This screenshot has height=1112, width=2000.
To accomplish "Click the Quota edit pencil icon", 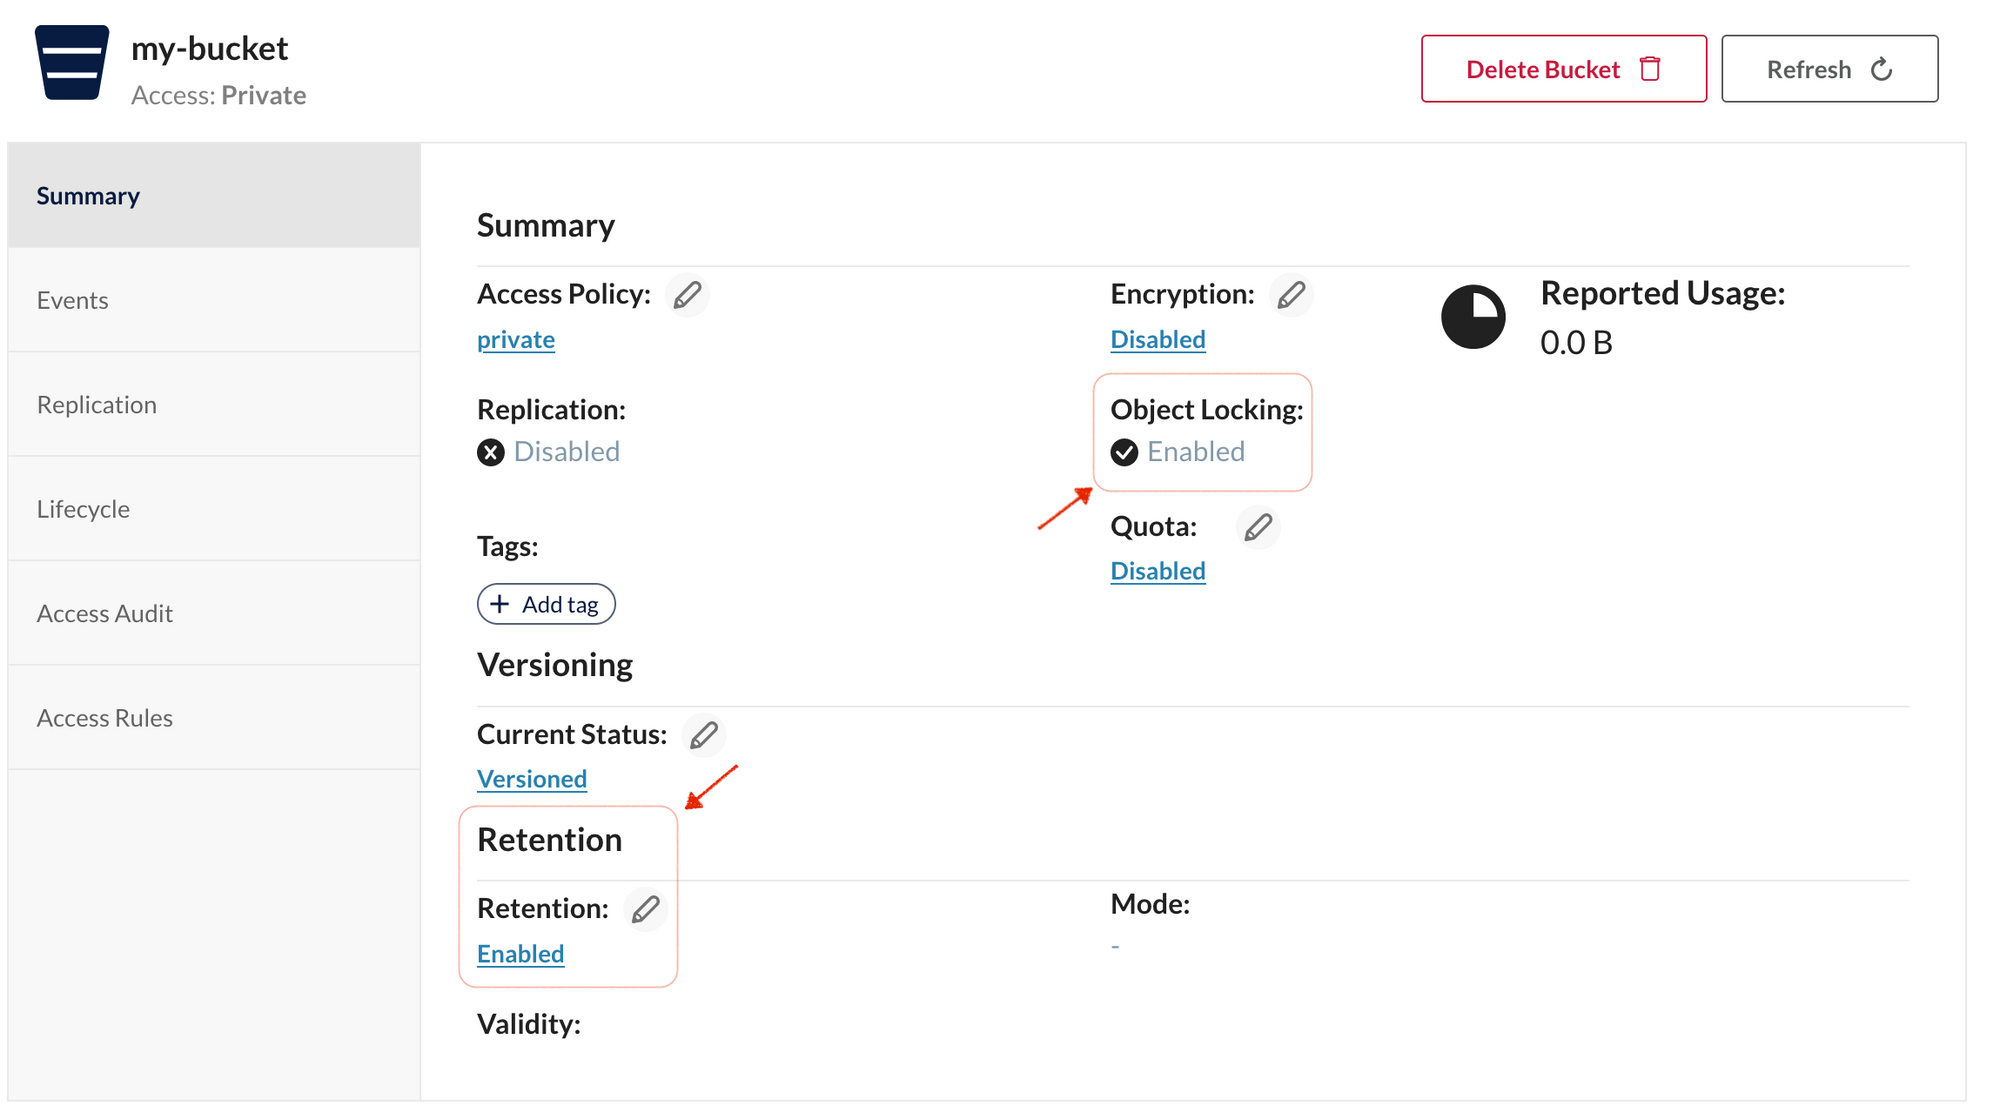I will (x=1258, y=527).
